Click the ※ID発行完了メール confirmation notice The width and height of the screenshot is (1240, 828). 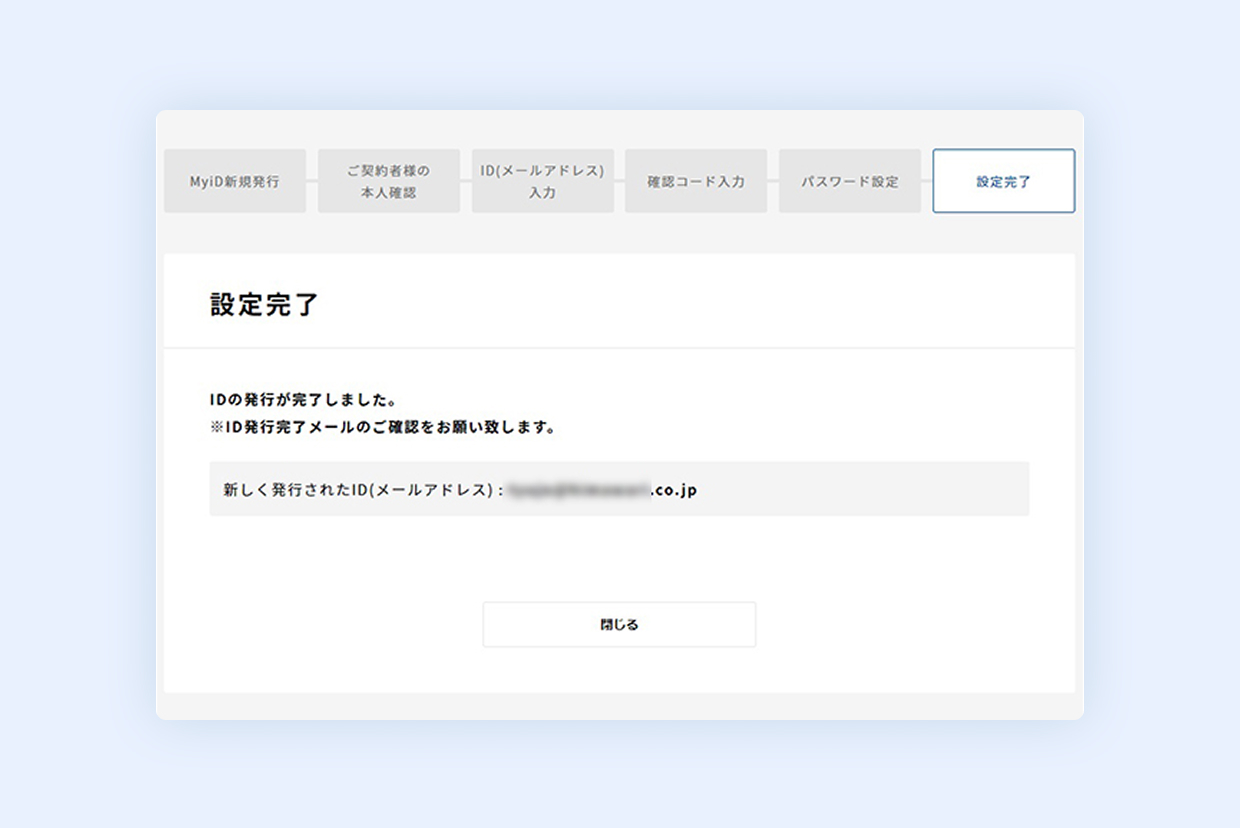tap(383, 428)
